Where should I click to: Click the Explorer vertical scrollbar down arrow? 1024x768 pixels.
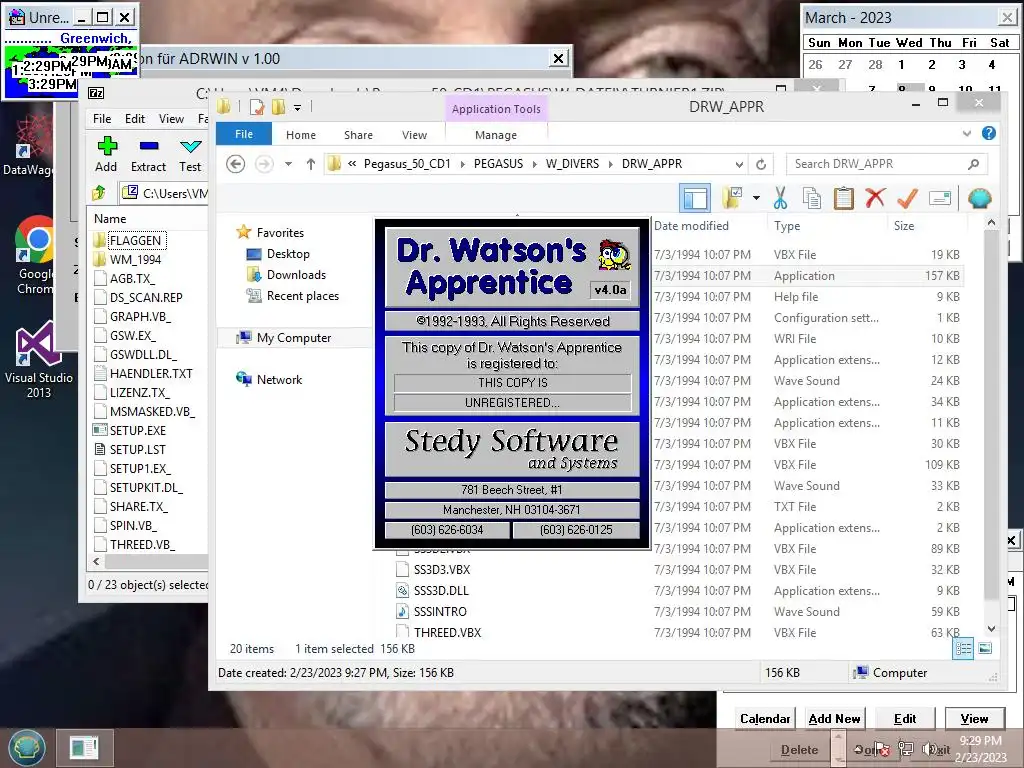coord(991,629)
